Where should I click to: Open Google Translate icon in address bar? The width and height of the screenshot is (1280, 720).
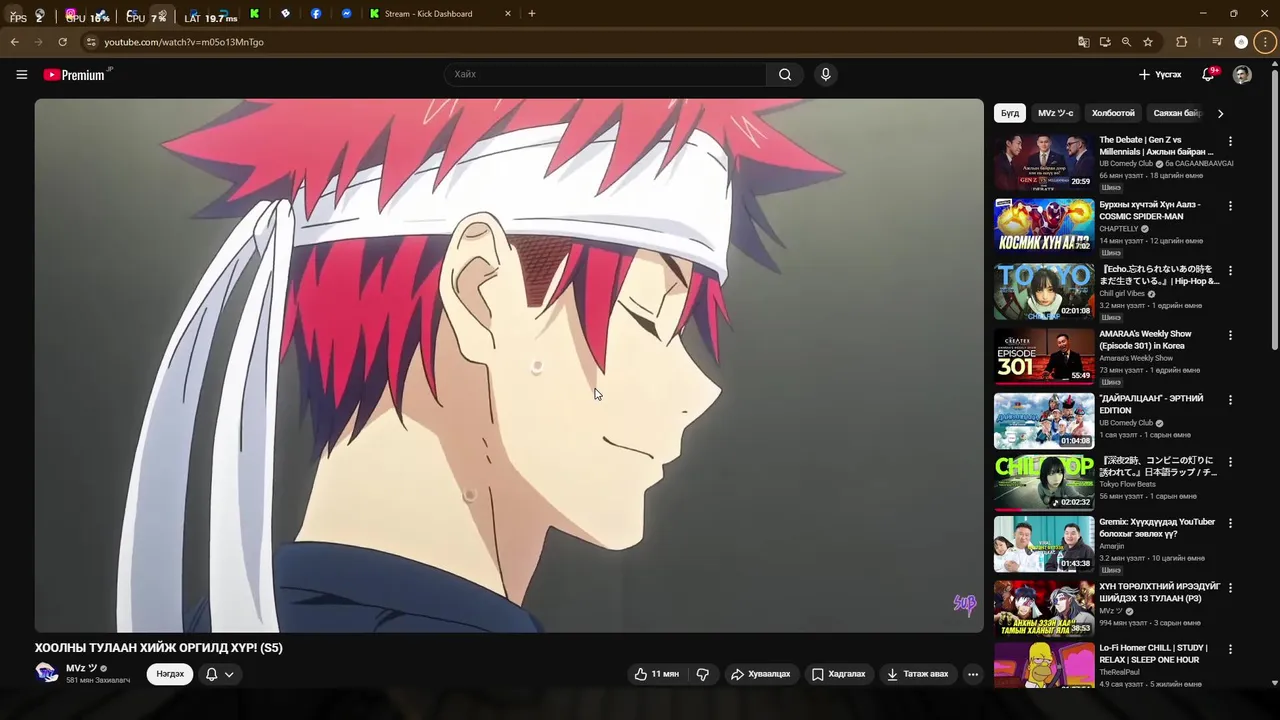[x=1083, y=42]
